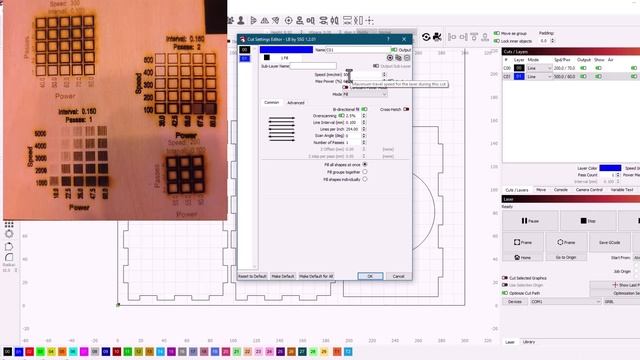Open the Mode dropdown in Cut Settings
This screenshot has height=360, width=640.
365,94
